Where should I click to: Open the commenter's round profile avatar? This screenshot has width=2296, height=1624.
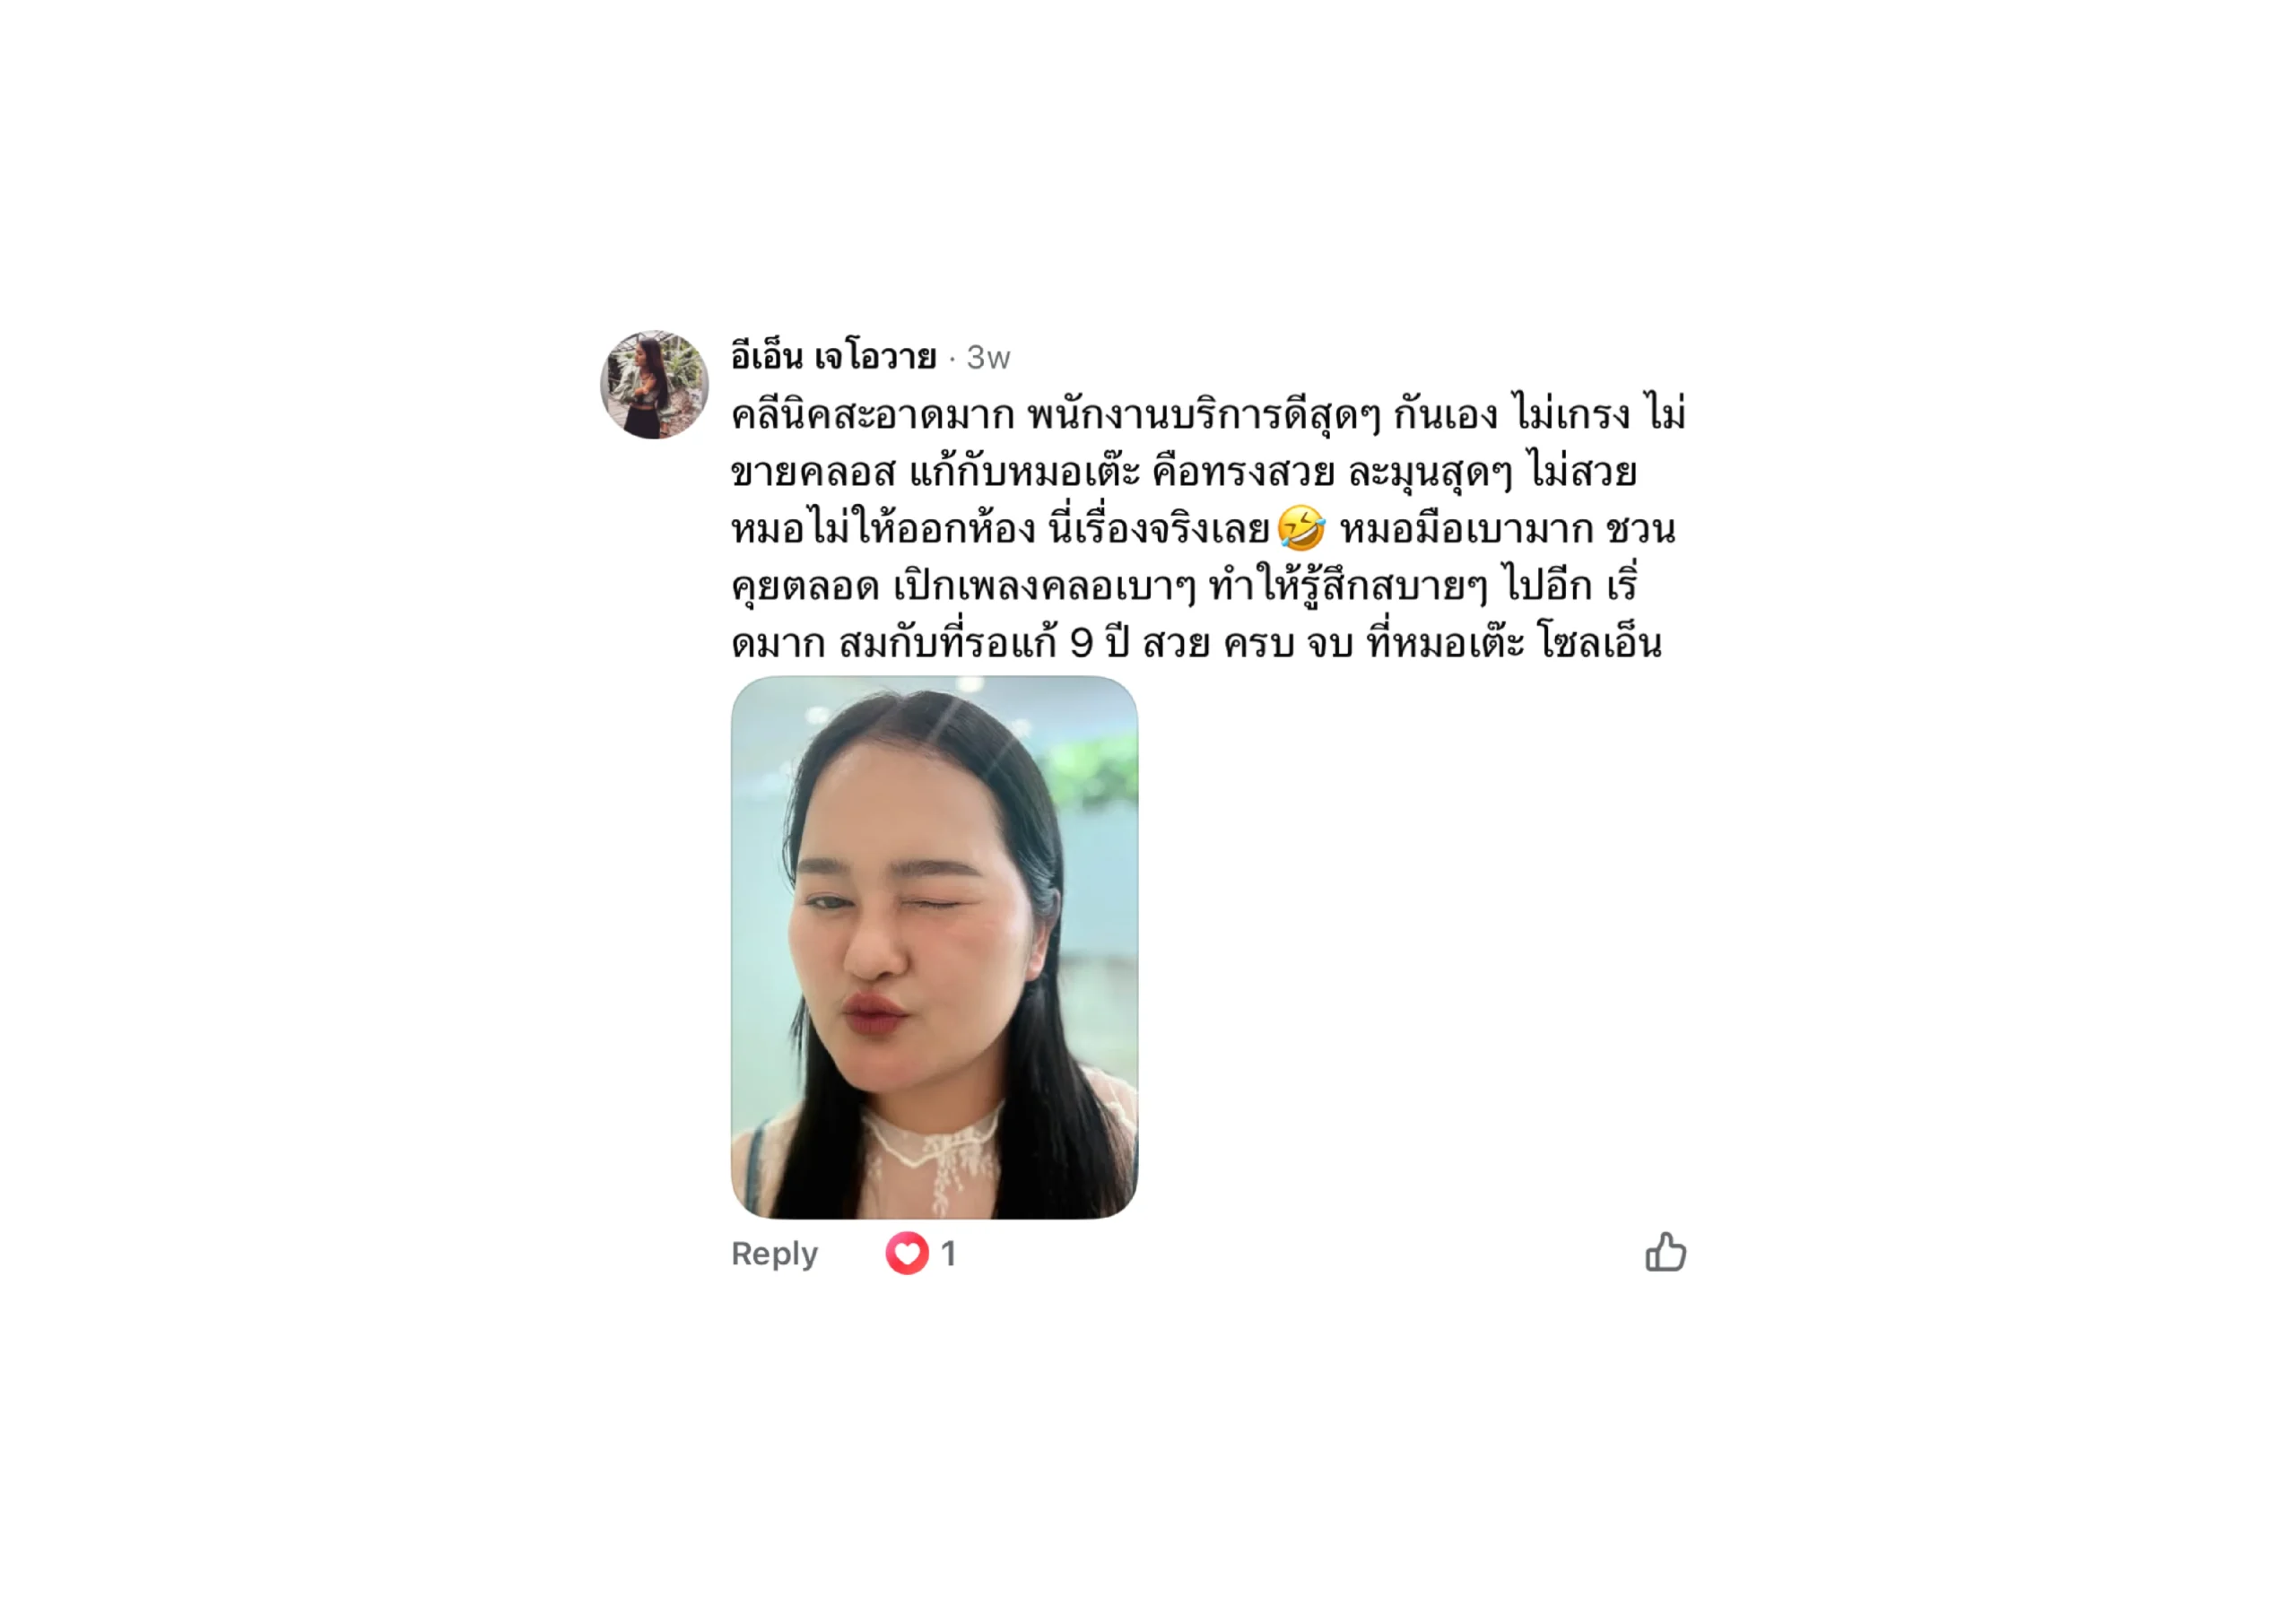[654, 384]
